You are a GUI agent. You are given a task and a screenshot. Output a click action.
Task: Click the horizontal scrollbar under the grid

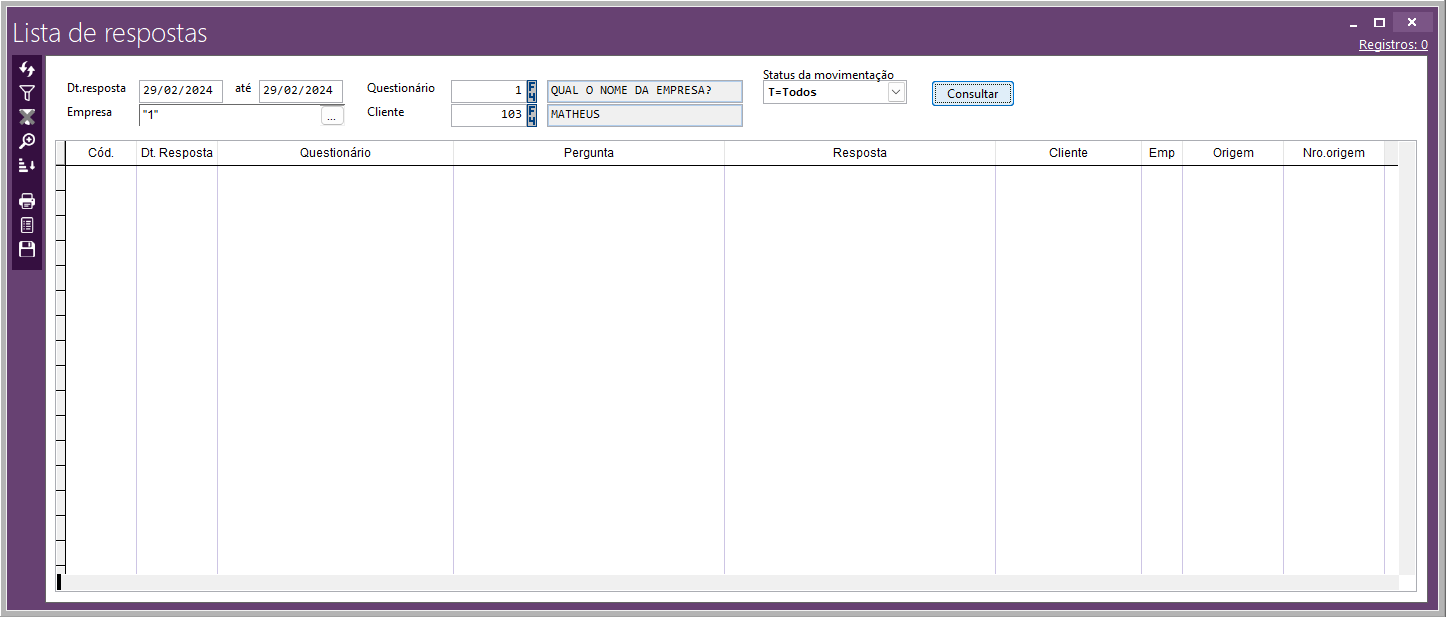(x=728, y=582)
